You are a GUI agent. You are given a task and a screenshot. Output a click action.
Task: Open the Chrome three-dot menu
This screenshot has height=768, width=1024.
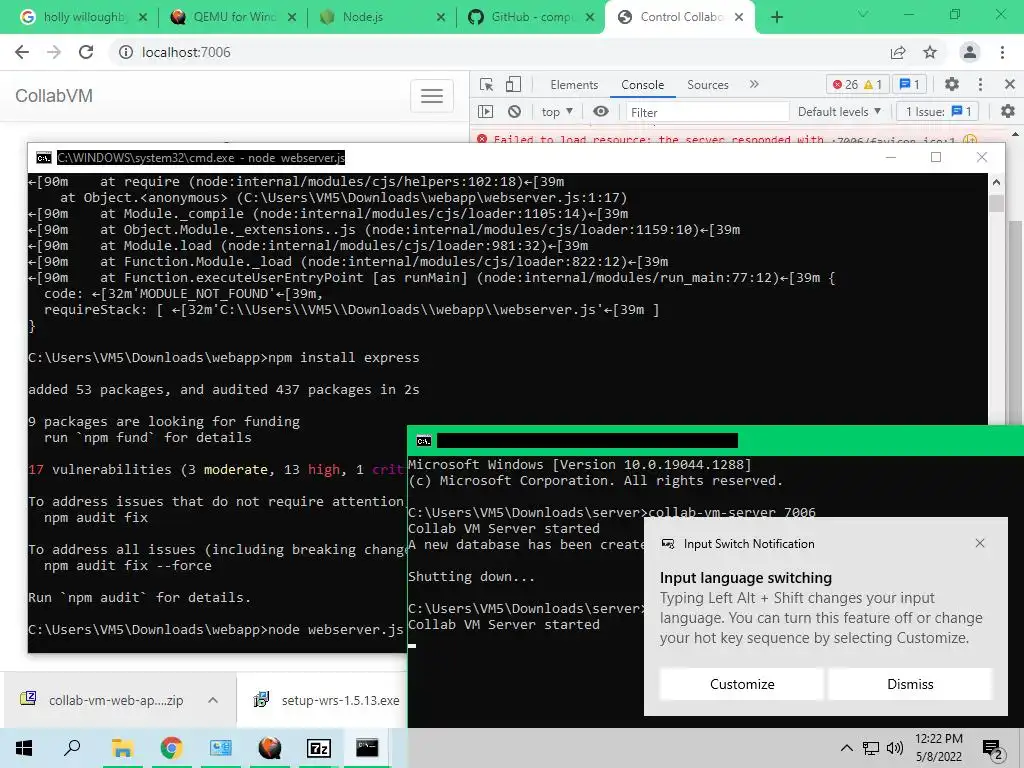(1002, 52)
